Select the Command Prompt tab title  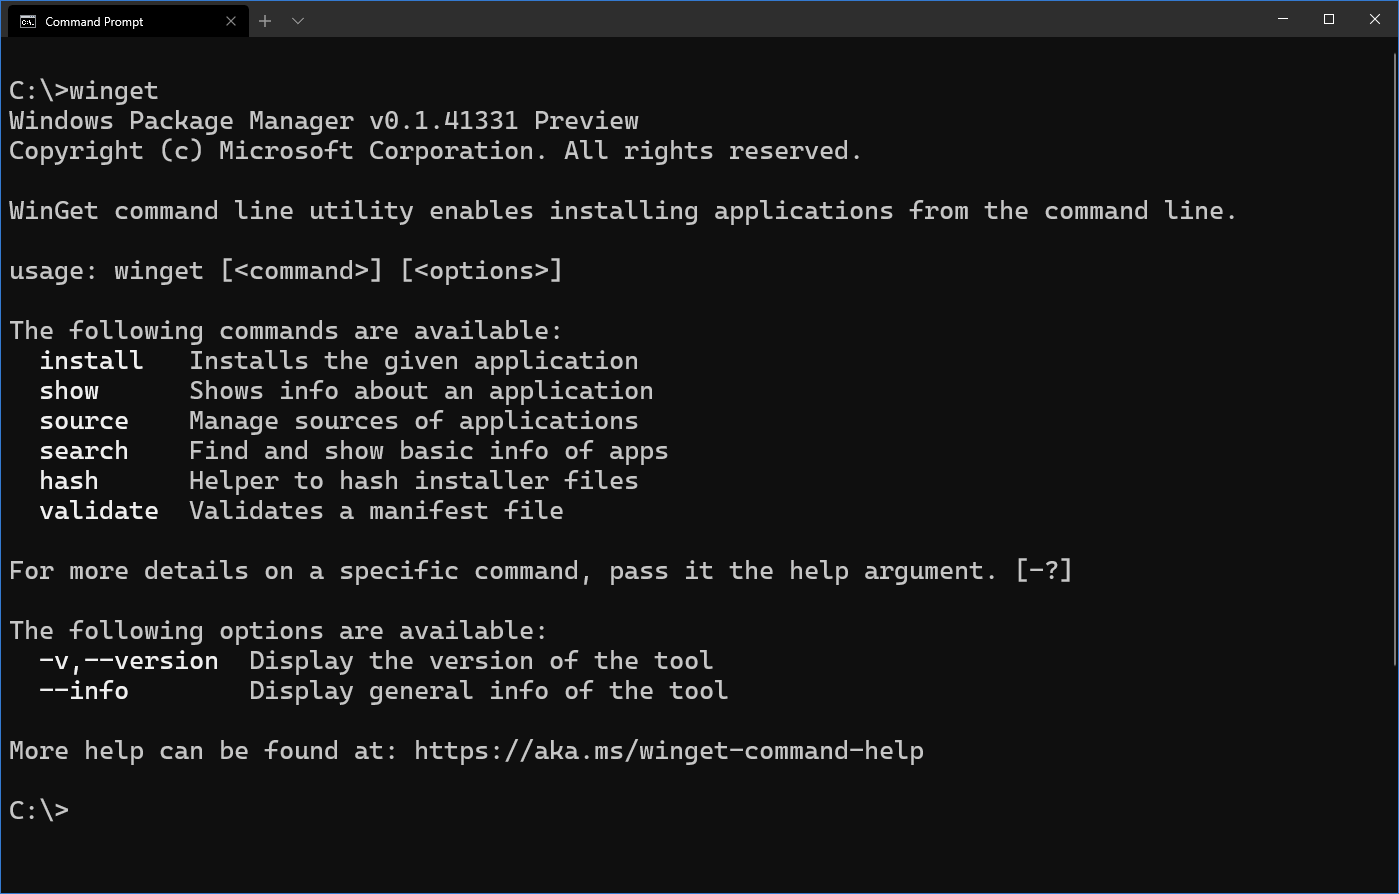(94, 21)
